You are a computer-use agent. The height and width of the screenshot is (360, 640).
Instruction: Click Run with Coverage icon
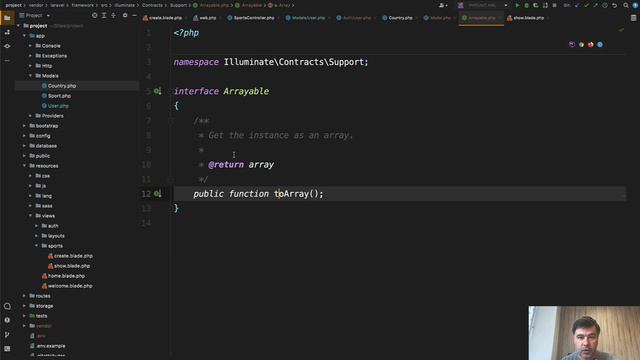click(536, 5)
